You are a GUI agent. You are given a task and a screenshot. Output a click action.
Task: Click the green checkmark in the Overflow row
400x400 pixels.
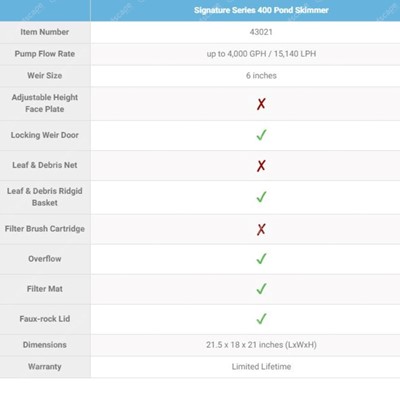pos(261,259)
